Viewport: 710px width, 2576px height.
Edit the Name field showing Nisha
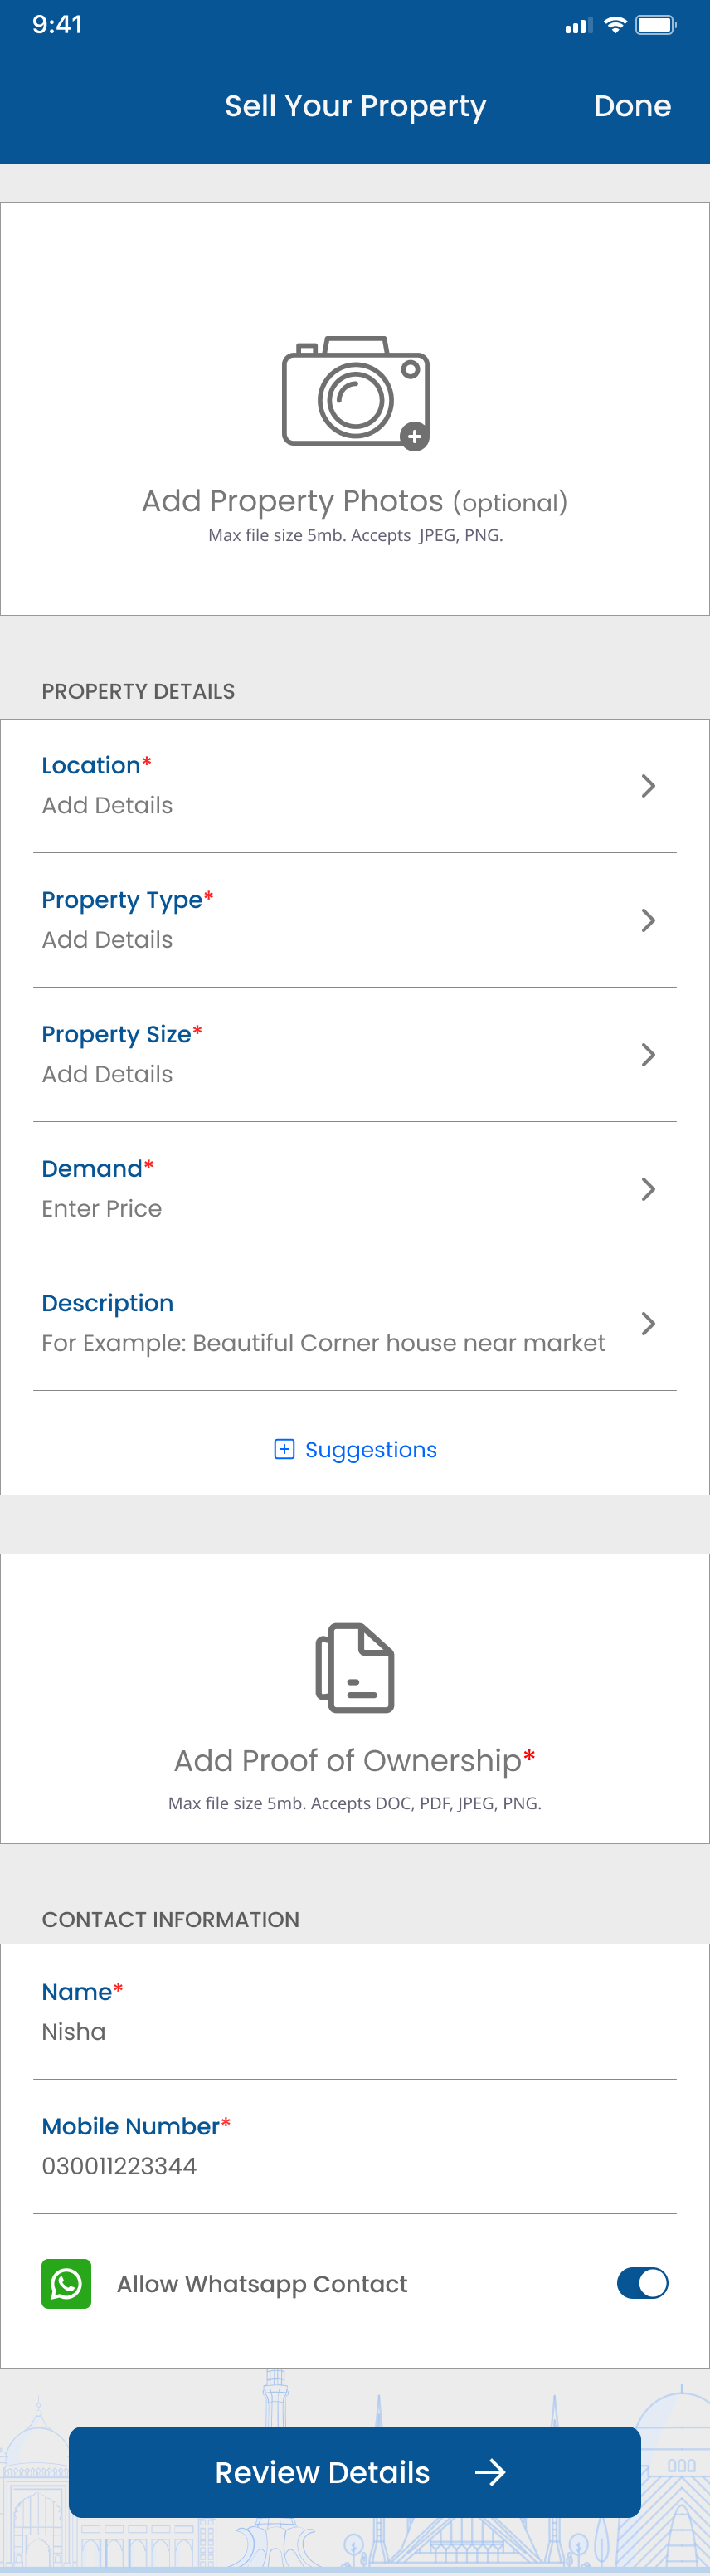[355, 2012]
